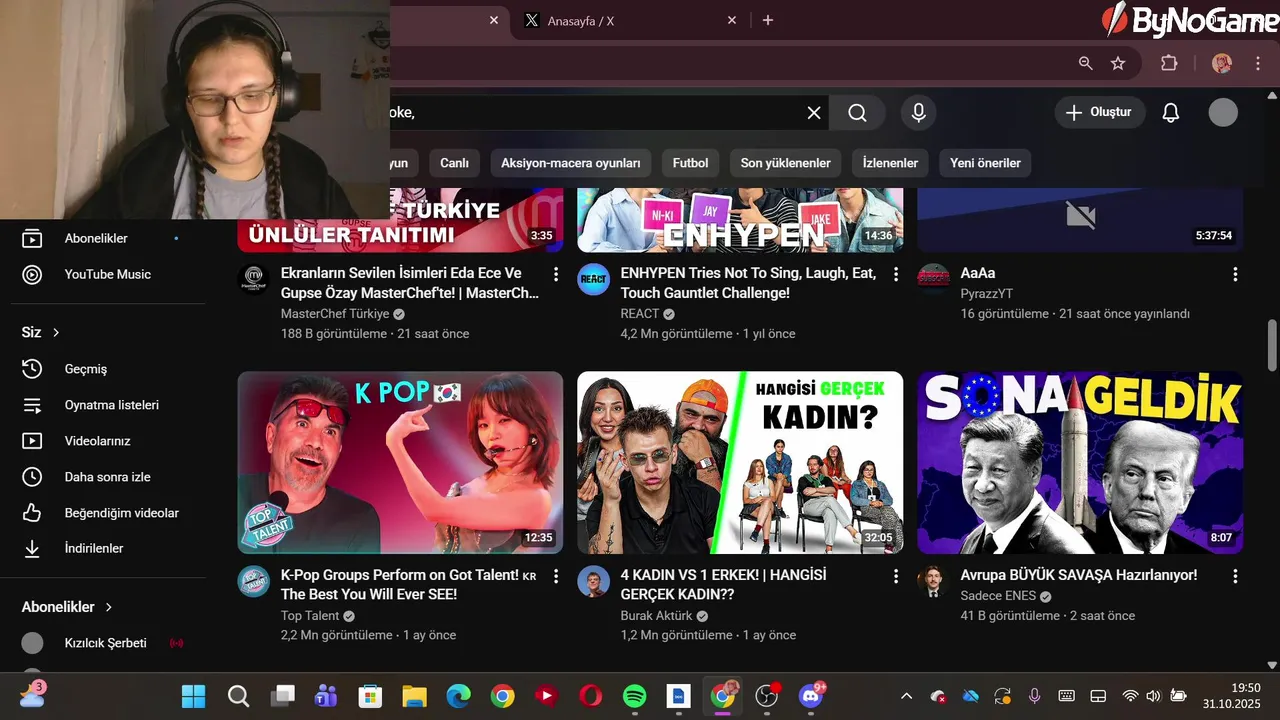This screenshot has height=720, width=1280.
Task: Open Opera browser from the taskbar
Action: click(590, 696)
